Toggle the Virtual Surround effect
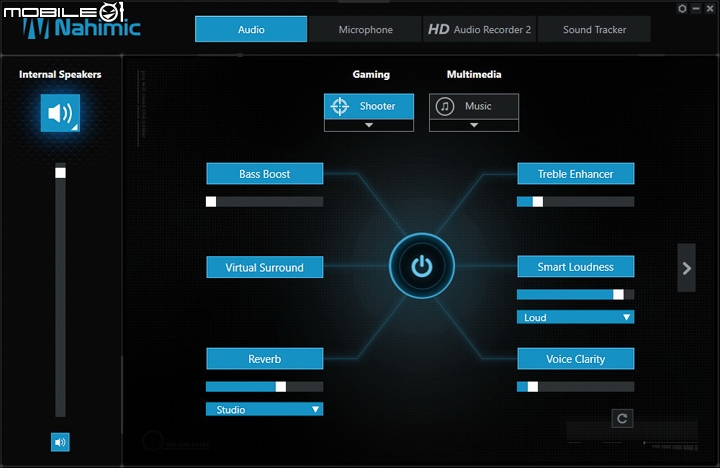Image resolution: width=720 pixels, height=468 pixels. [264, 267]
